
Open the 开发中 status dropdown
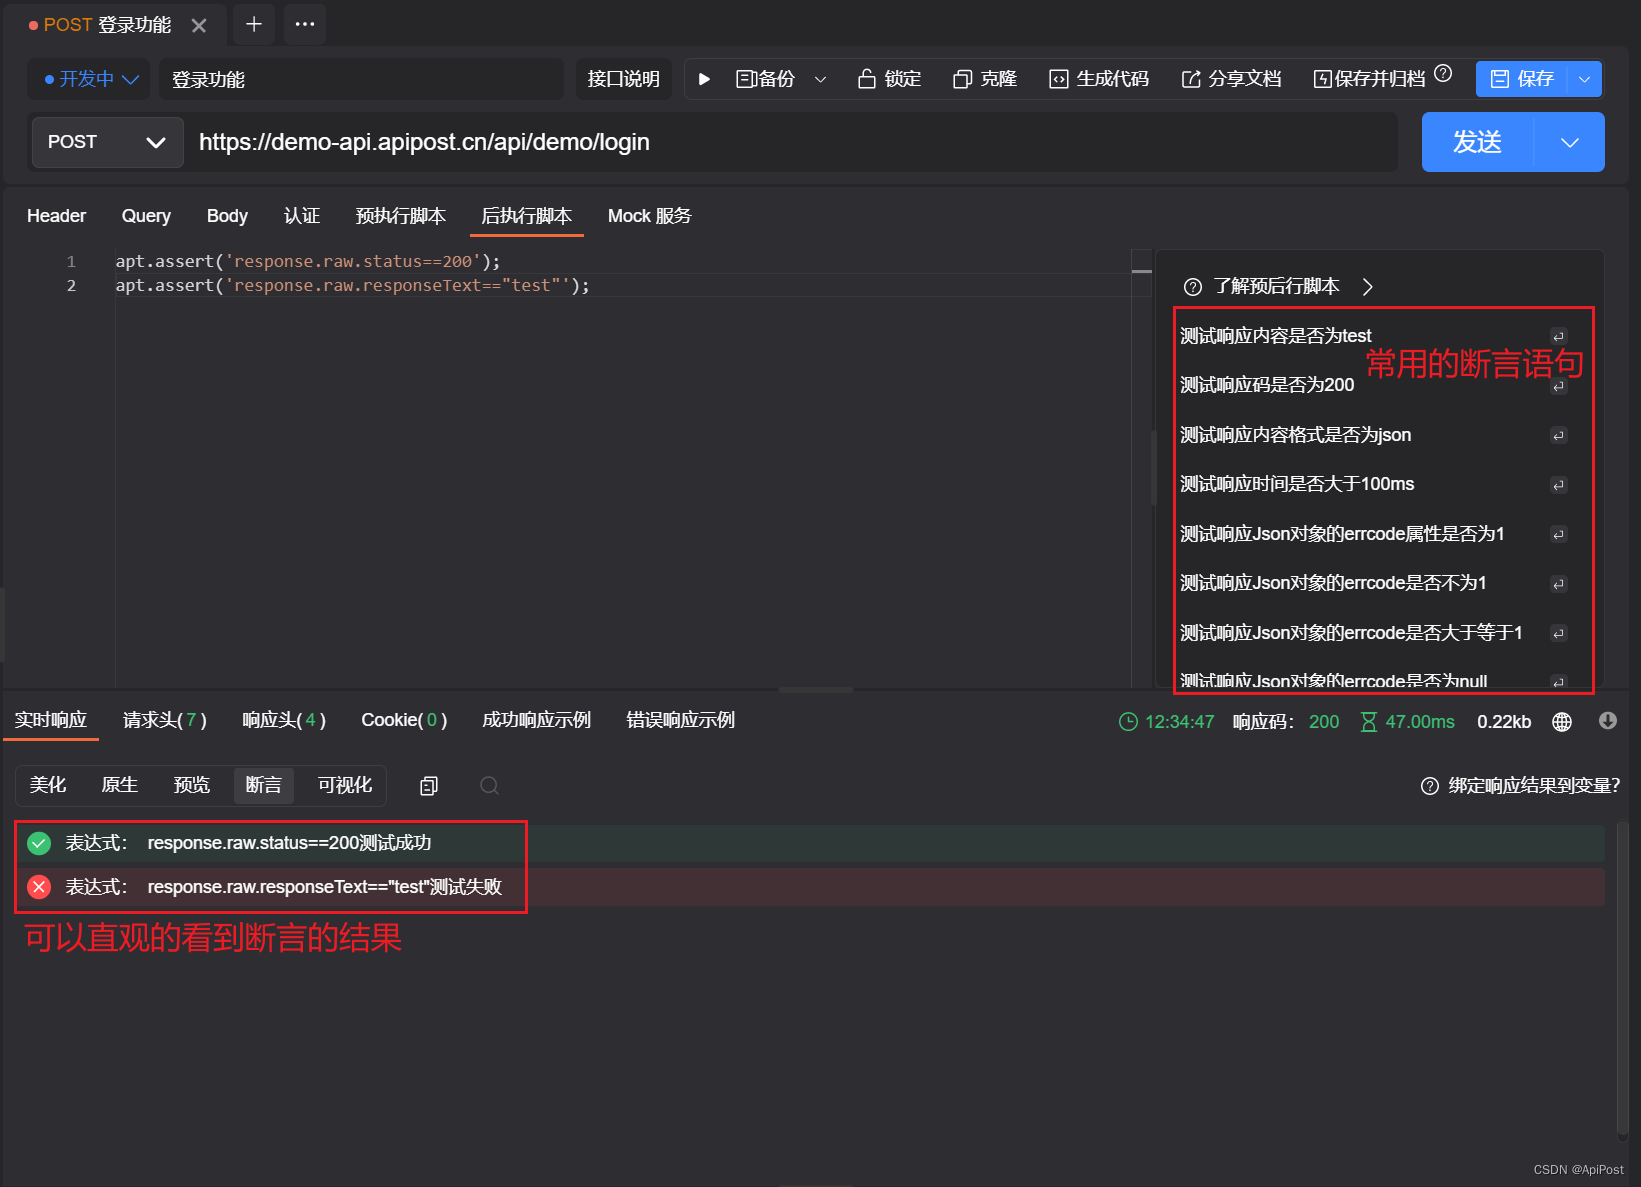89,79
